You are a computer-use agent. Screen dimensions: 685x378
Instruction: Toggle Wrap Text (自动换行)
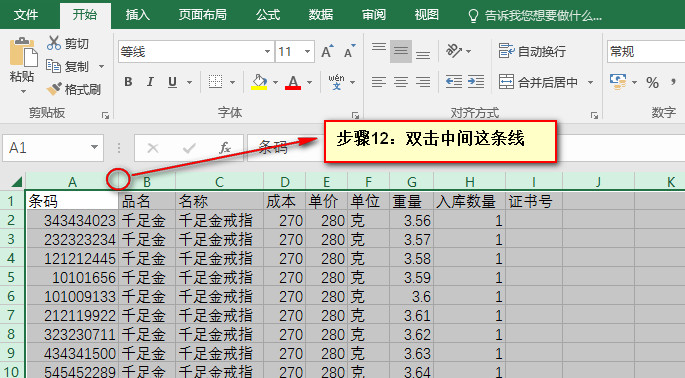[532, 51]
